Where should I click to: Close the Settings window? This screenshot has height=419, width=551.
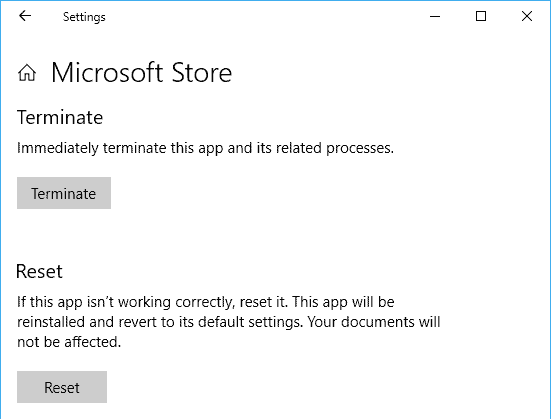(527, 16)
